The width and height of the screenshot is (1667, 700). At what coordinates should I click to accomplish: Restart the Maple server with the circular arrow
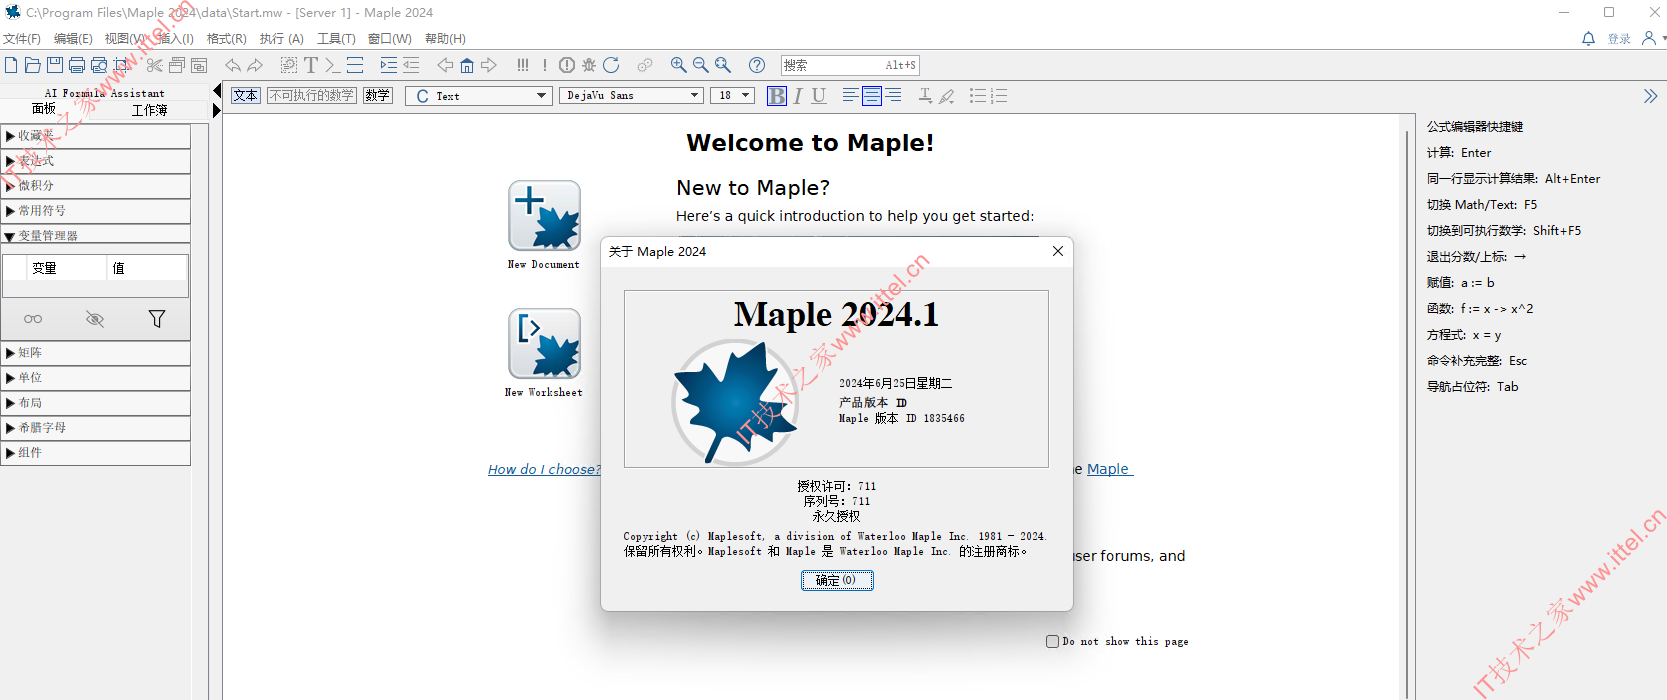(611, 65)
